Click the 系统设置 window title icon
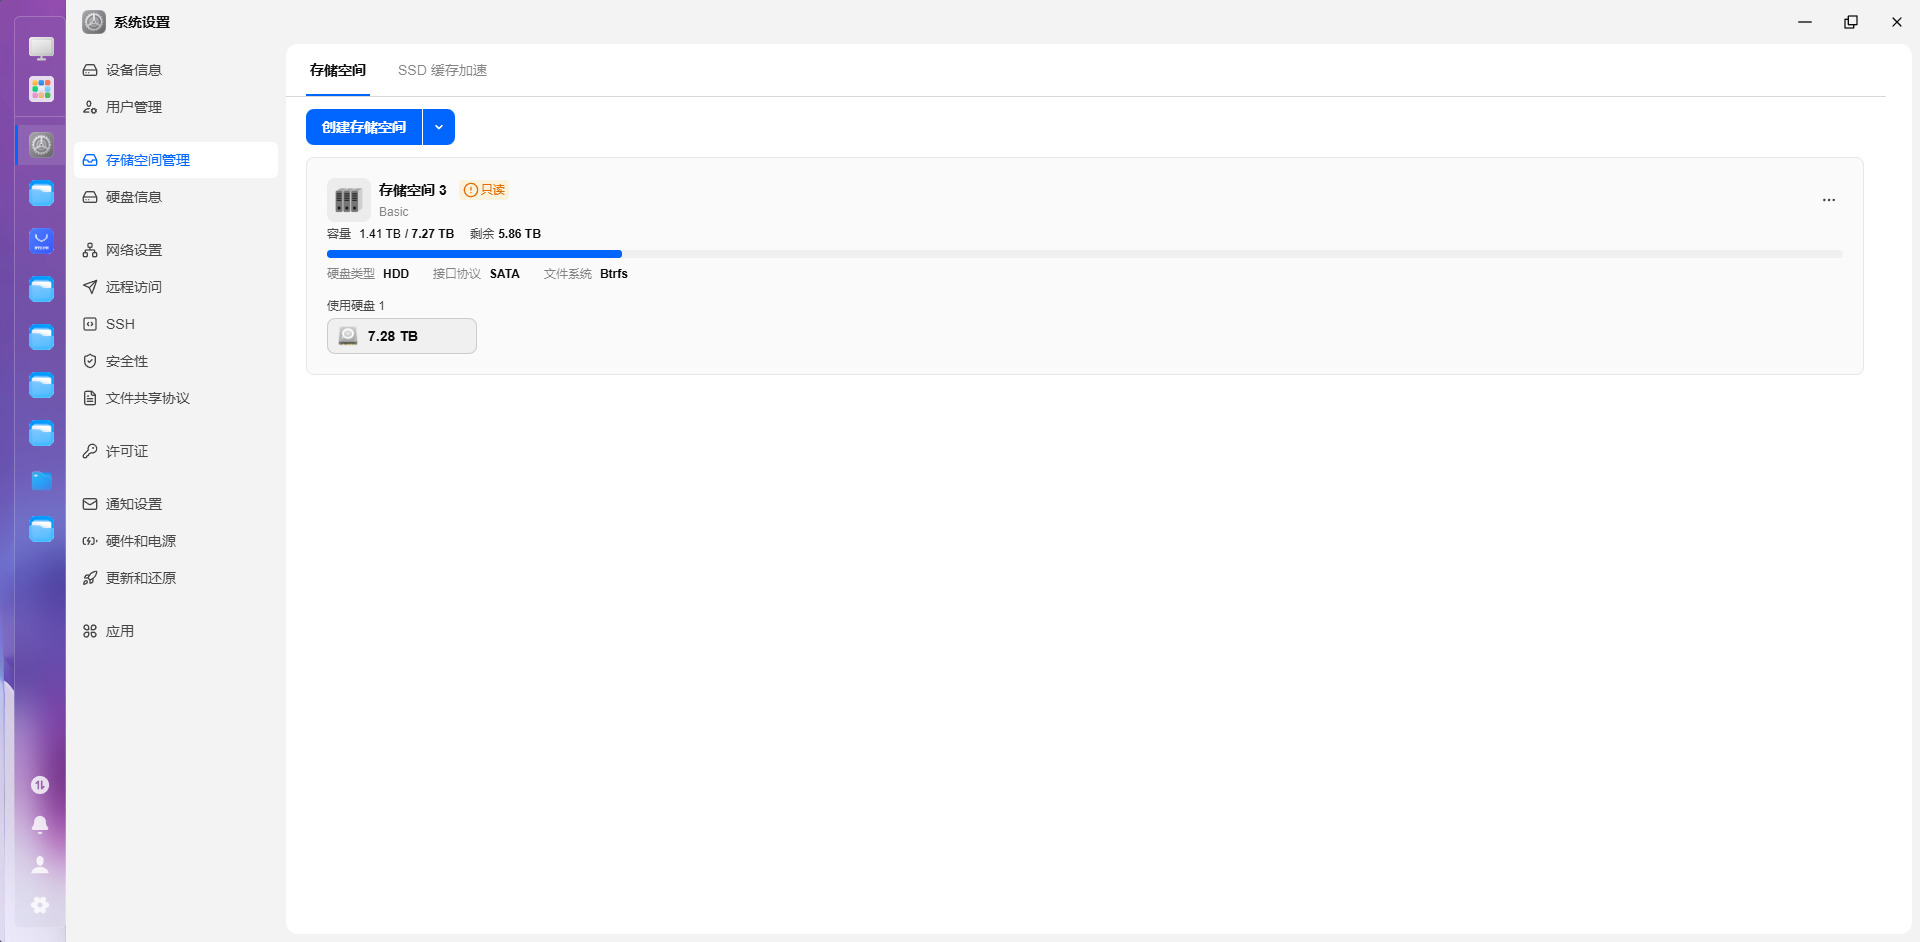The width and height of the screenshot is (1920, 942). tap(94, 22)
